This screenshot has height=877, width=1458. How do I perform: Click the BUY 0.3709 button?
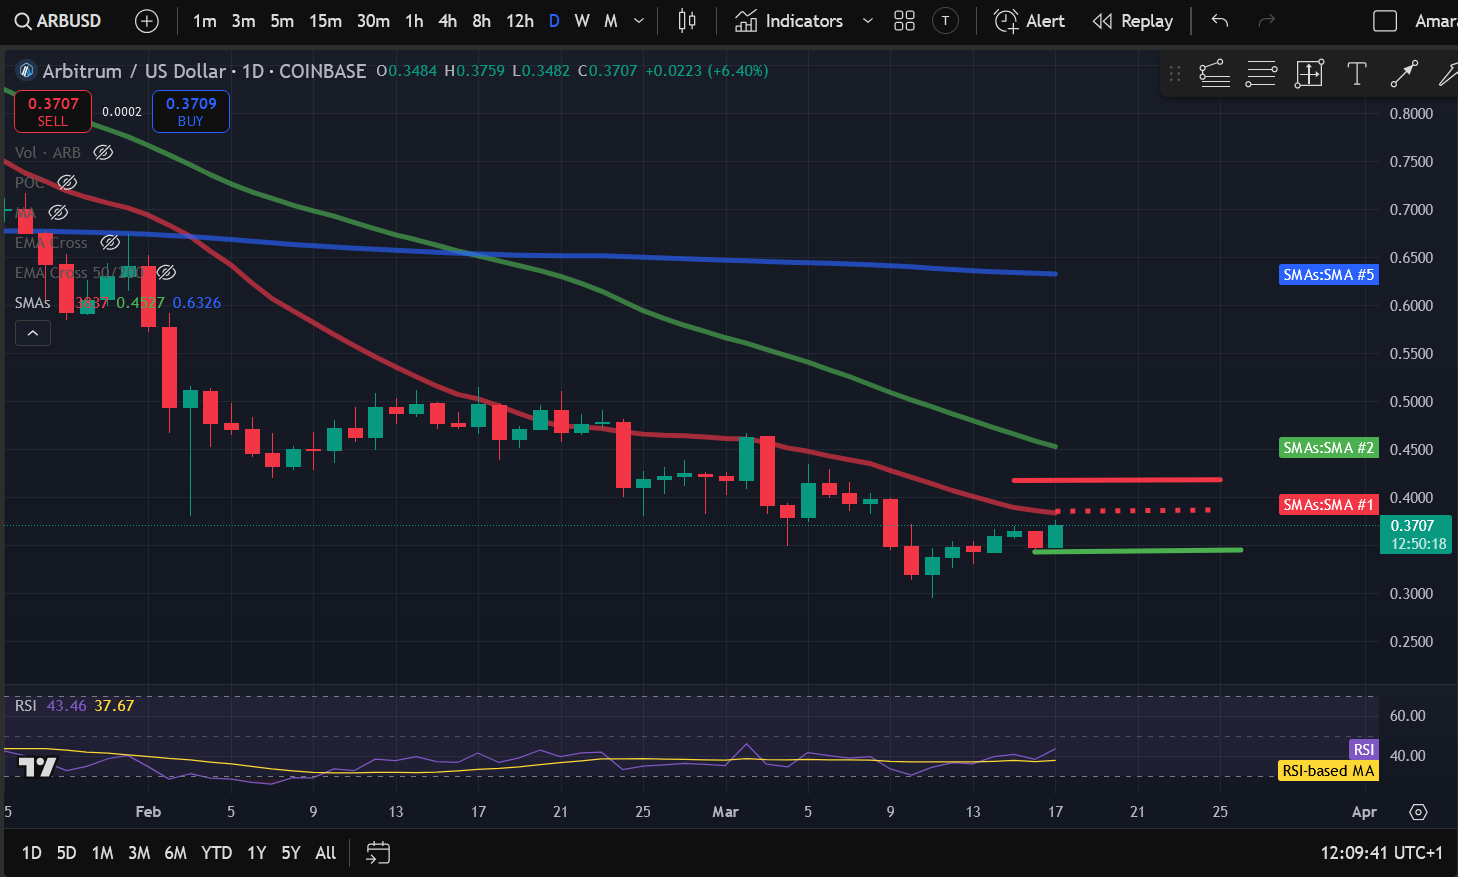(x=191, y=111)
